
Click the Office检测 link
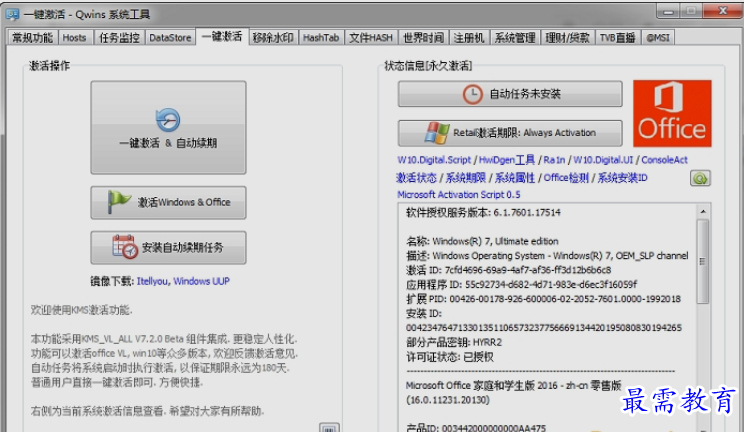566,178
